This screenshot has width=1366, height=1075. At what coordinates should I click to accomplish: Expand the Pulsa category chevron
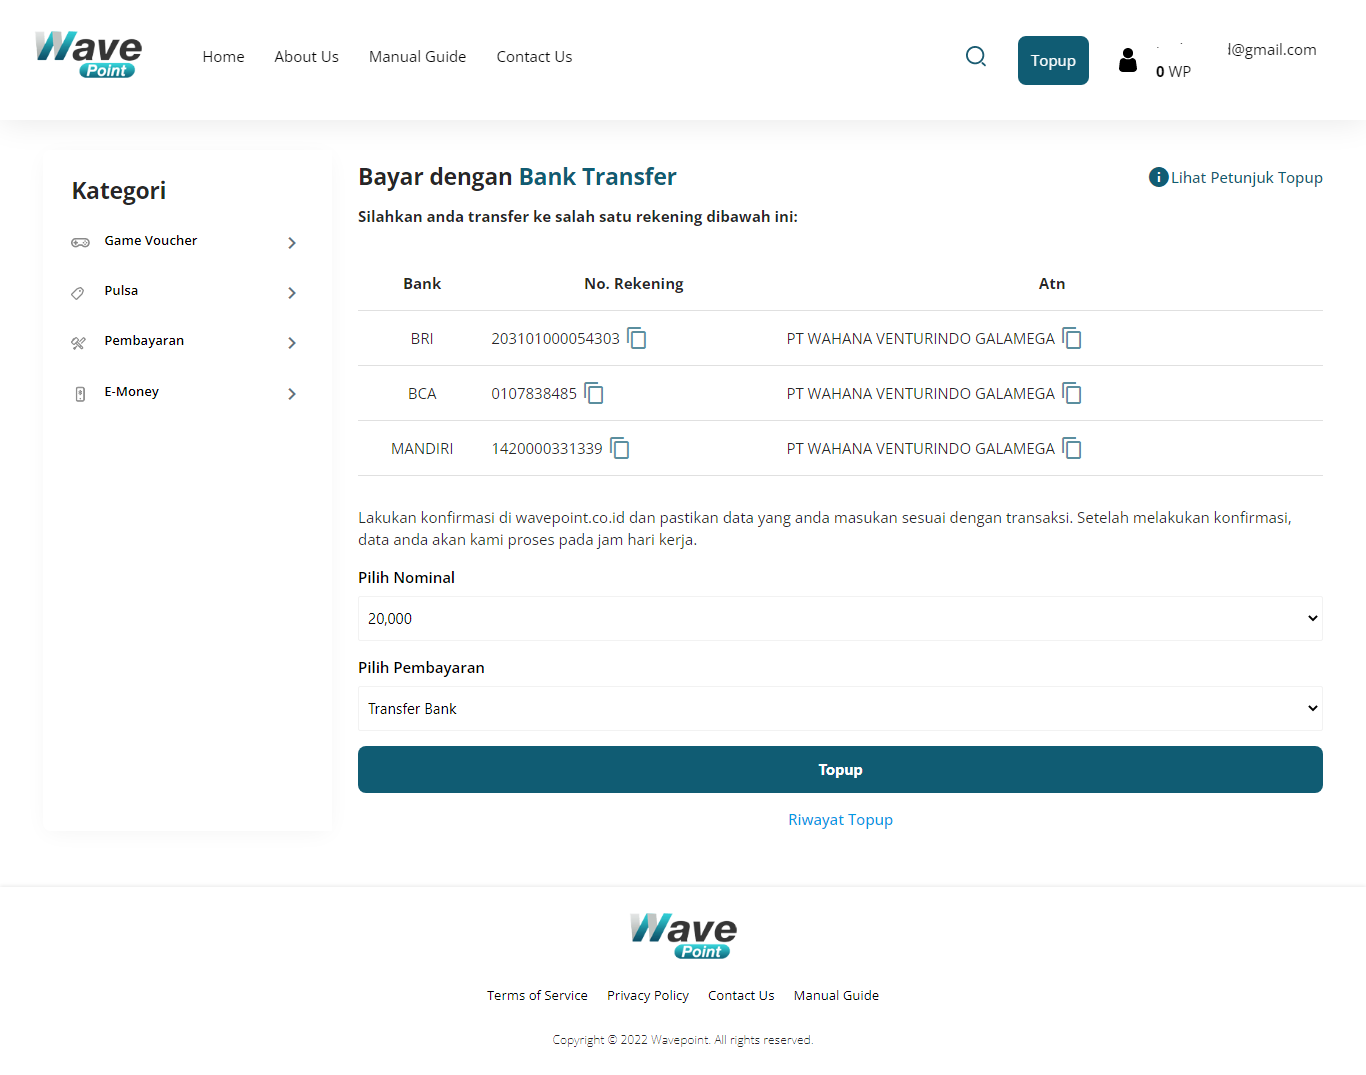[292, 293]
